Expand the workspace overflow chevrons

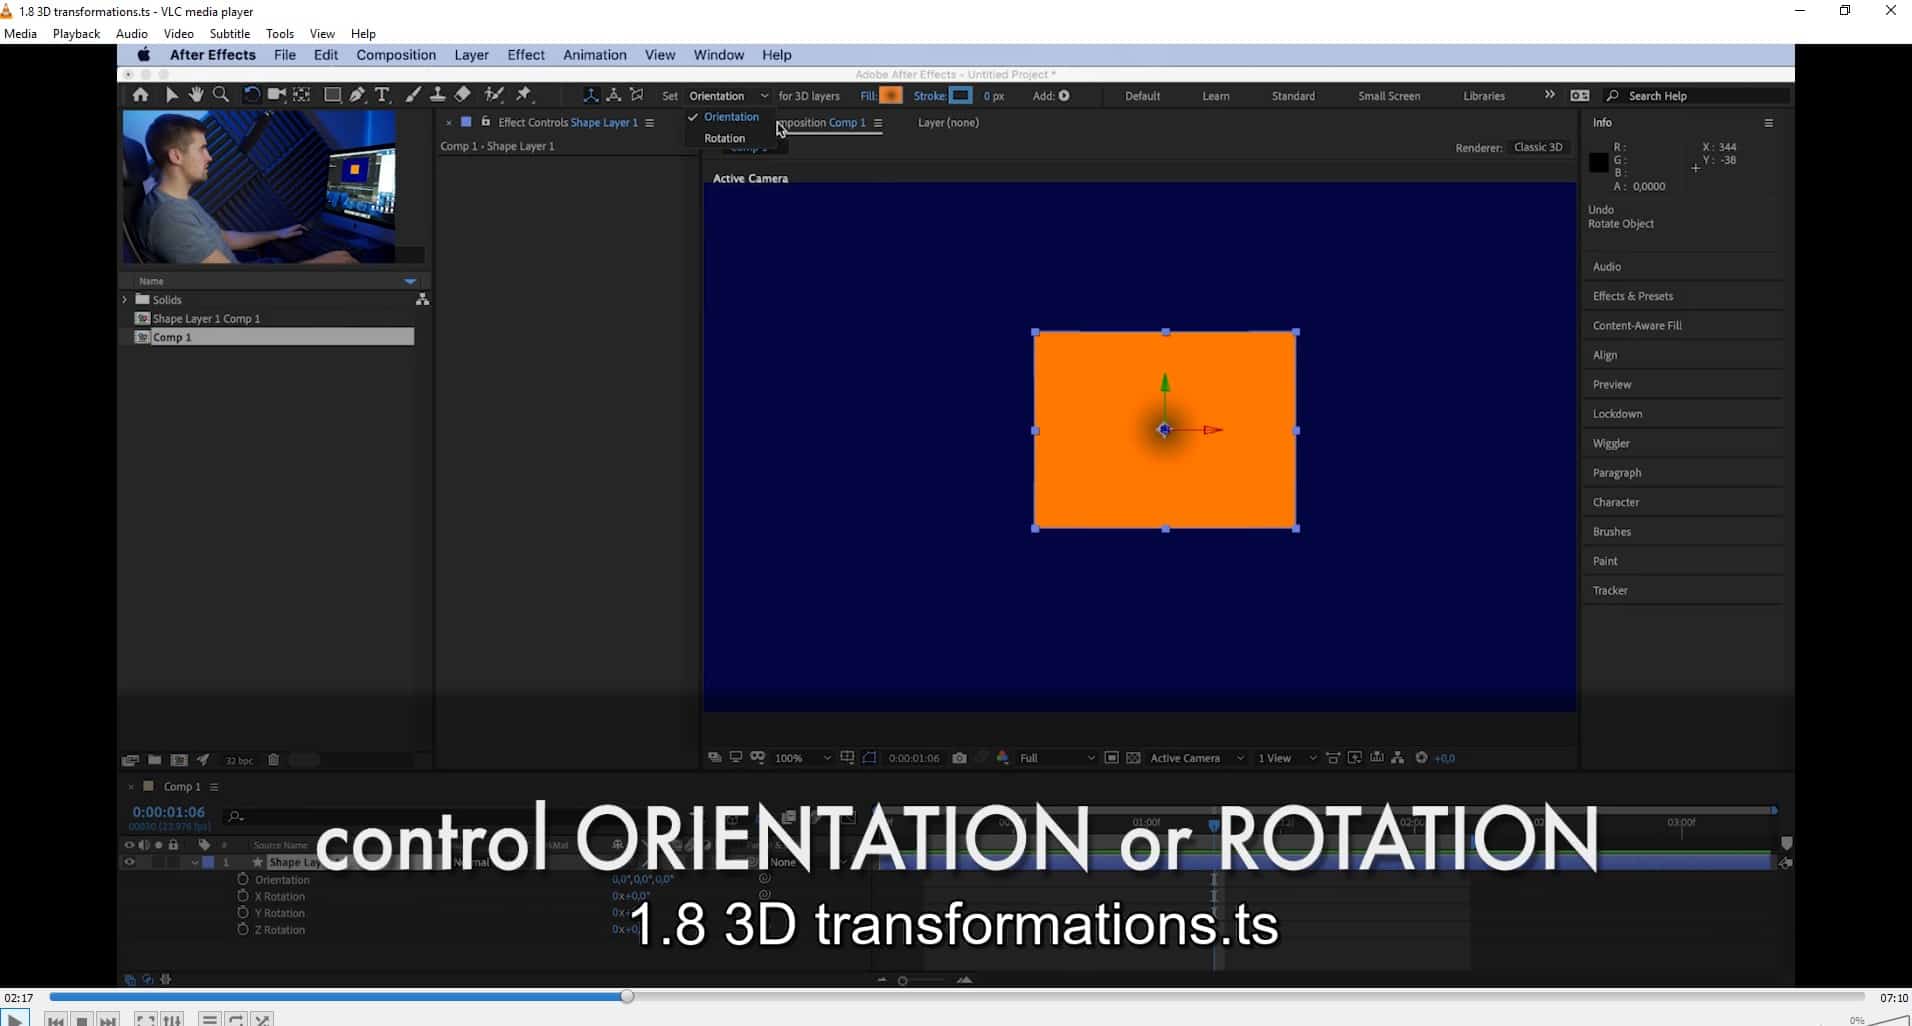[x=1549, y=95]
